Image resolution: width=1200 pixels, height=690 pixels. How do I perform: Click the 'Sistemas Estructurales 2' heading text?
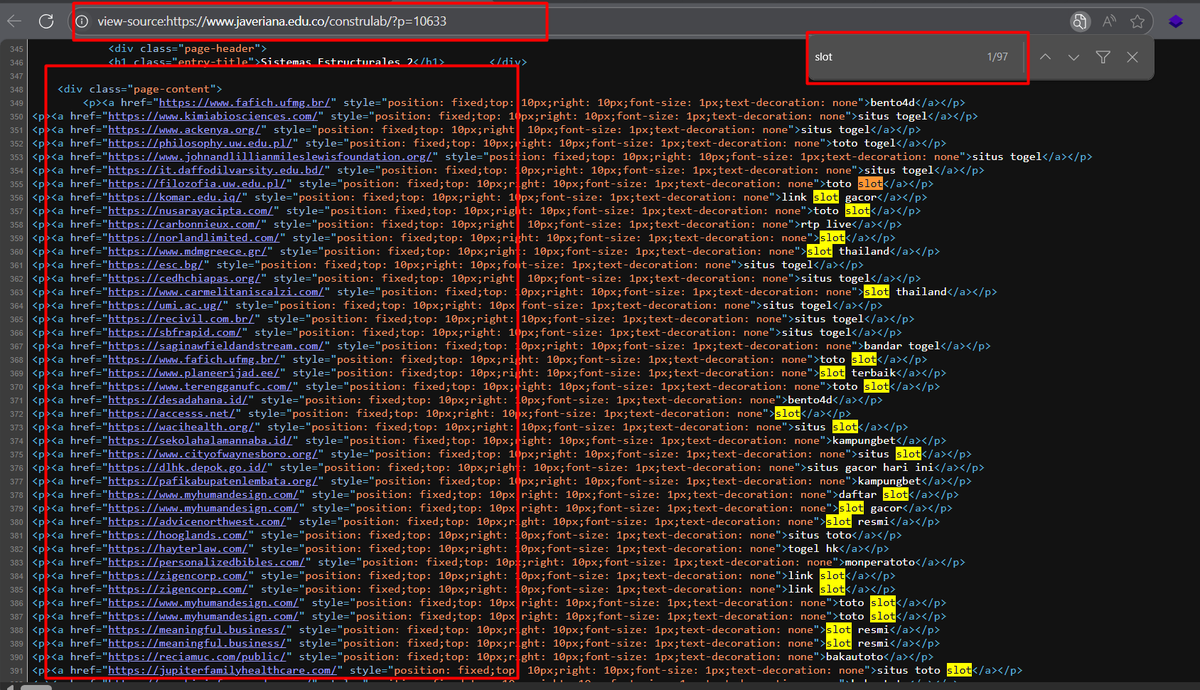337,62
